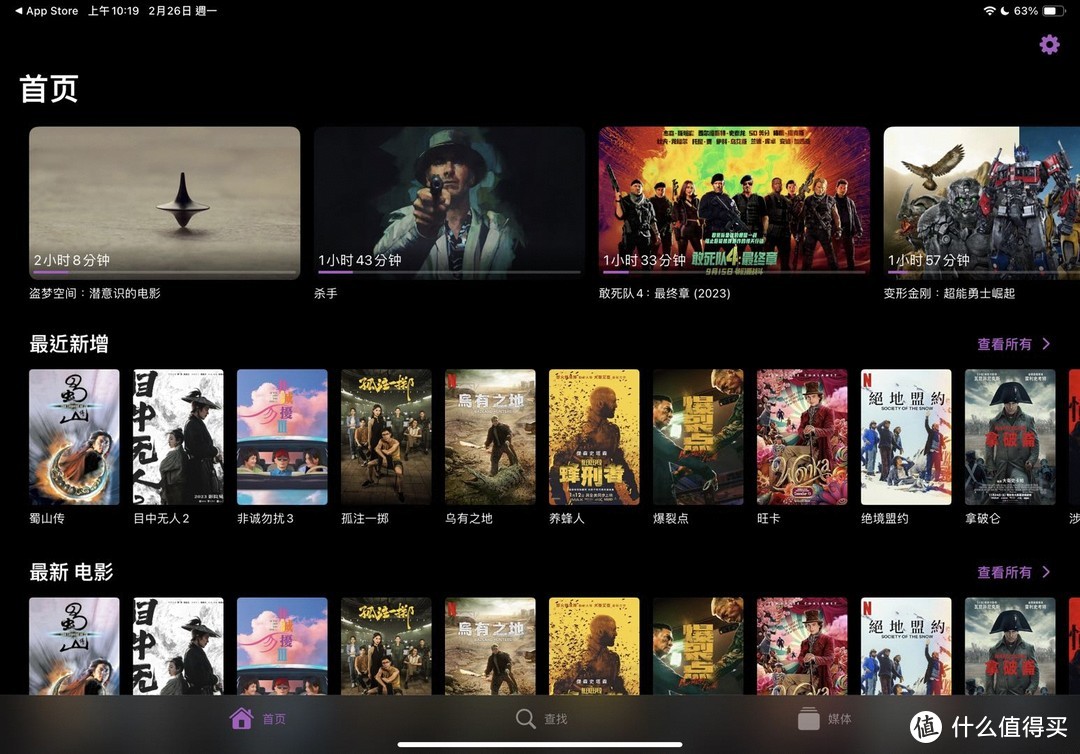Click the 最近新增 section heading
Image resolution: width=1080 pixels, height=754 pixels.
point(69,344)
